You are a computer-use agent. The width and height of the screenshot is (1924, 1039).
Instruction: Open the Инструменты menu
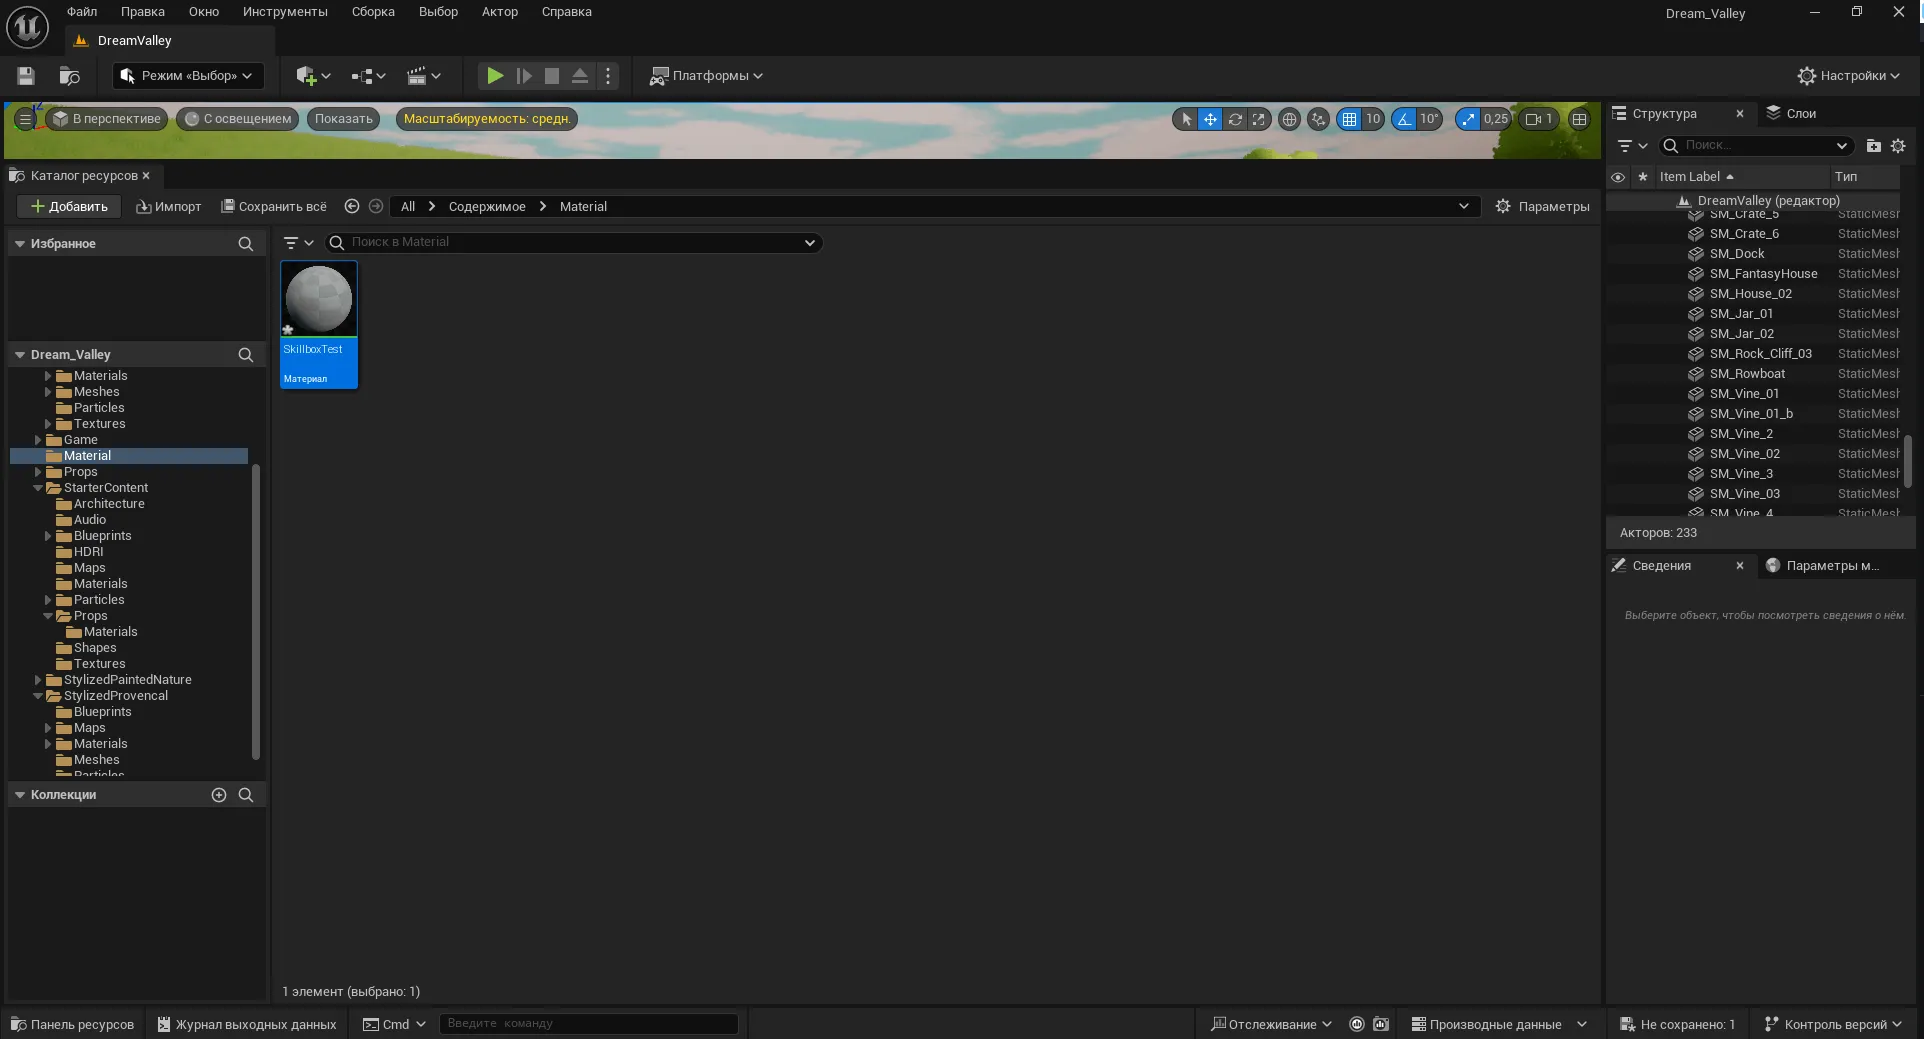pyautogui.click(x=284, y=12)
